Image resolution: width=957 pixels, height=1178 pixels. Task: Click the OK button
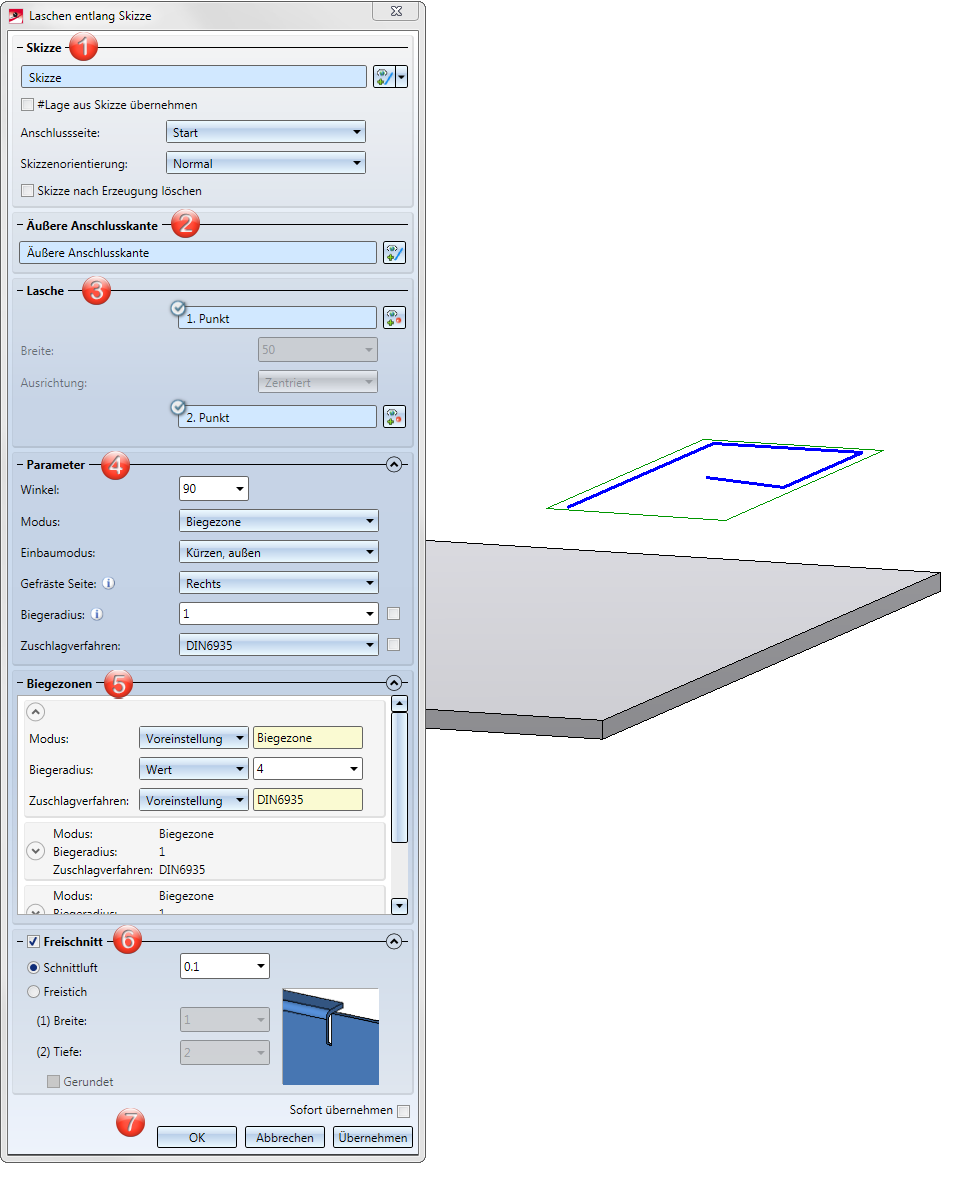197,1137
